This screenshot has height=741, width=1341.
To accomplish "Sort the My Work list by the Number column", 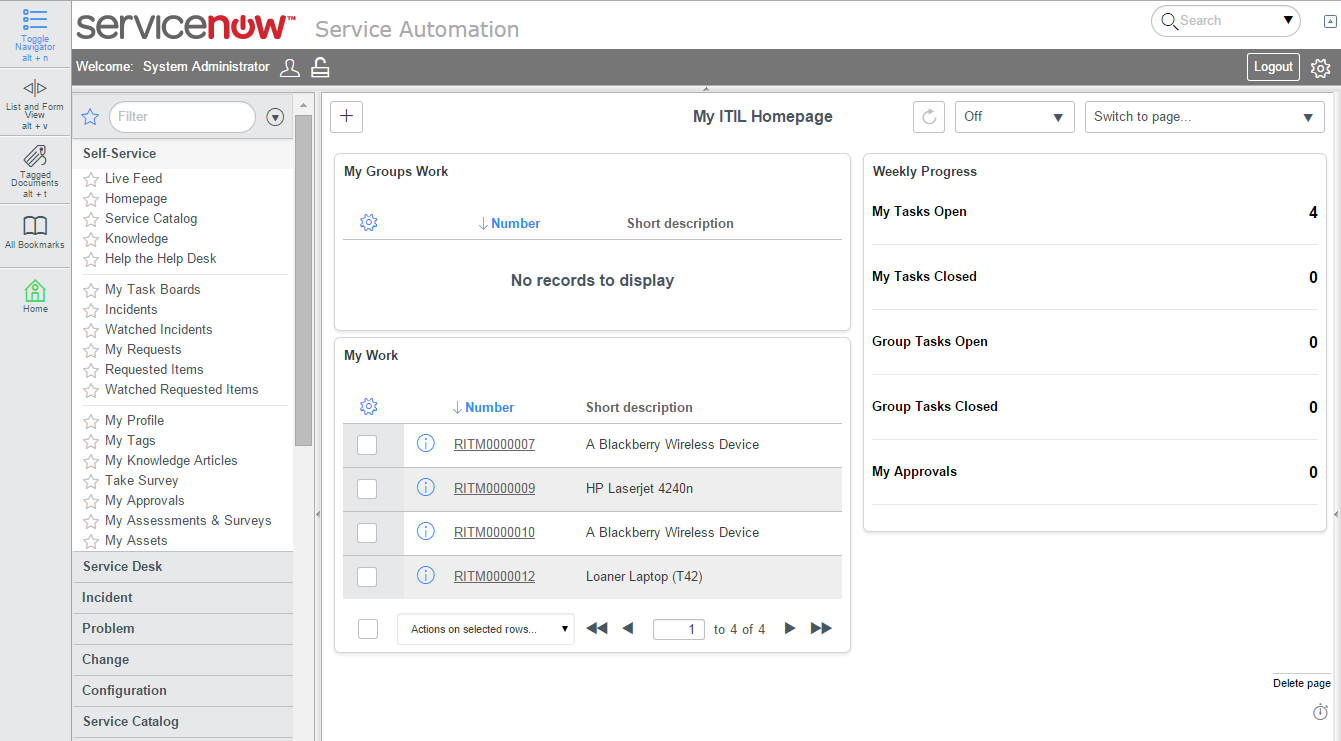I will tap(490, 408).
